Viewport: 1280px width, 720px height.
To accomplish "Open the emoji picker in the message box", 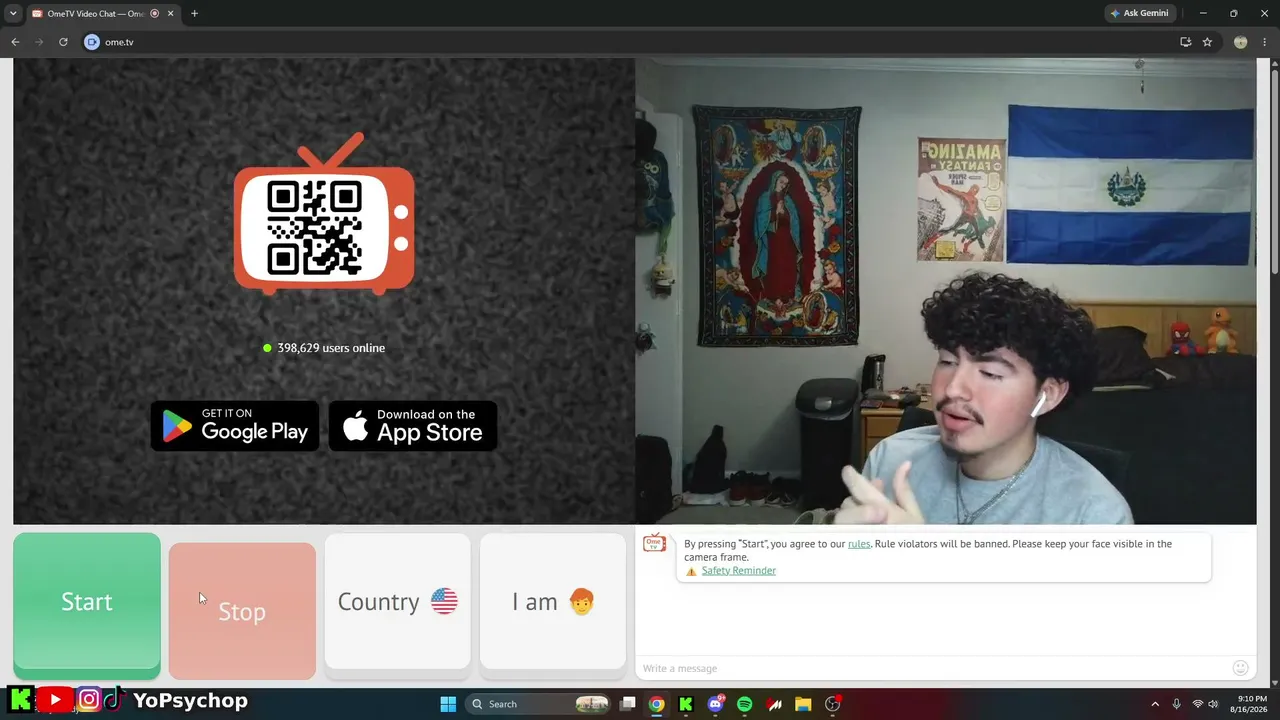I will point(1241,668).
